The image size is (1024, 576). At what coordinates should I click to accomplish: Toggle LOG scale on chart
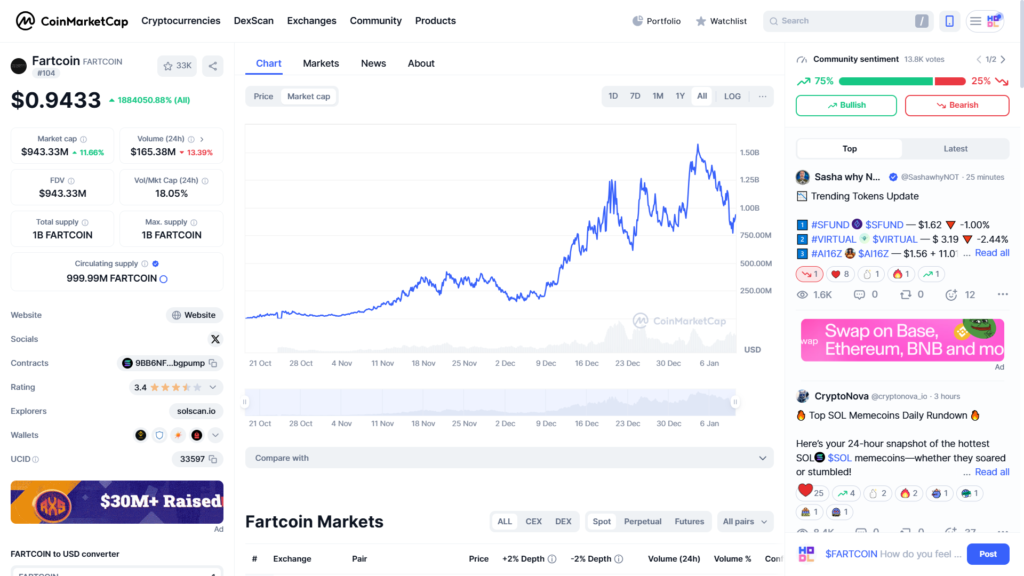point(732,96)
